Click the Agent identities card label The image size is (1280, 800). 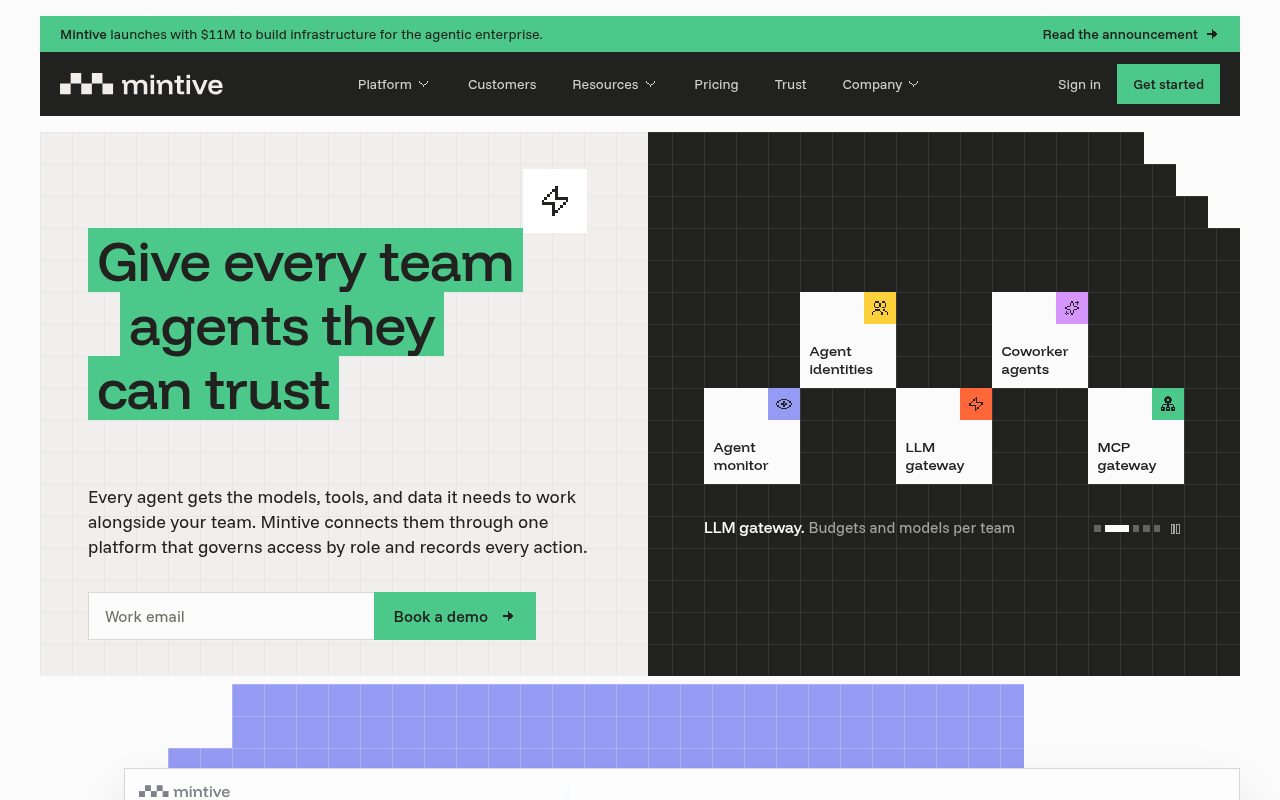pos(841,360)
